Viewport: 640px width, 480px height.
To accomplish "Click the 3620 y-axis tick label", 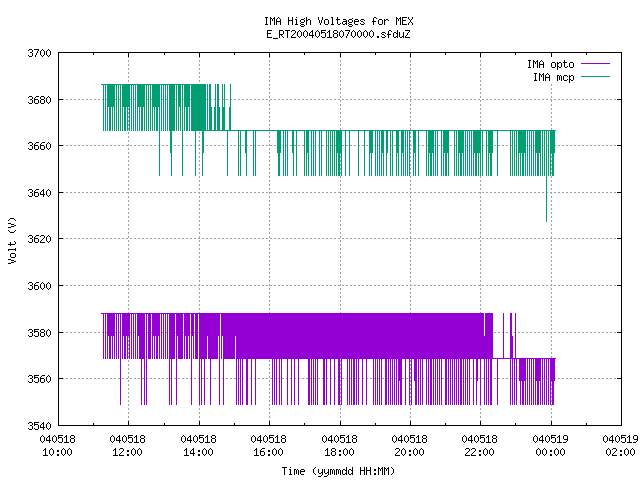I will click(39, 239).
